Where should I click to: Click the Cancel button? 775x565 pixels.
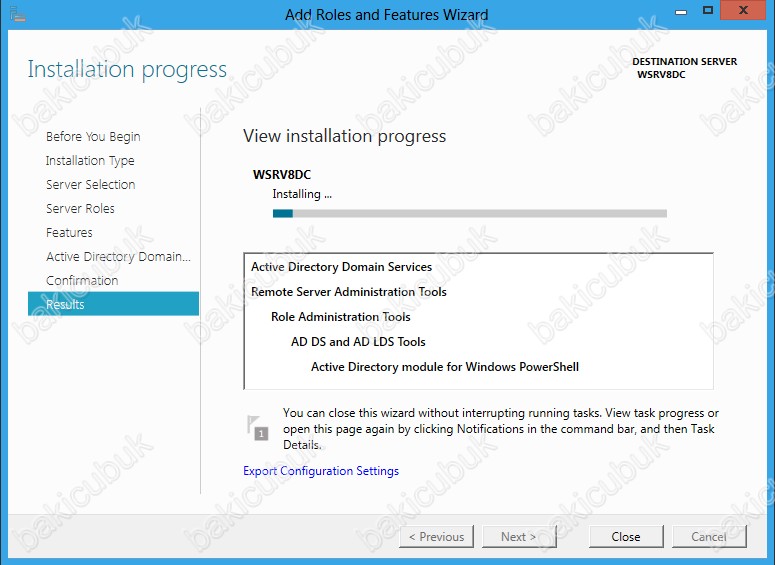click(708, 537)
